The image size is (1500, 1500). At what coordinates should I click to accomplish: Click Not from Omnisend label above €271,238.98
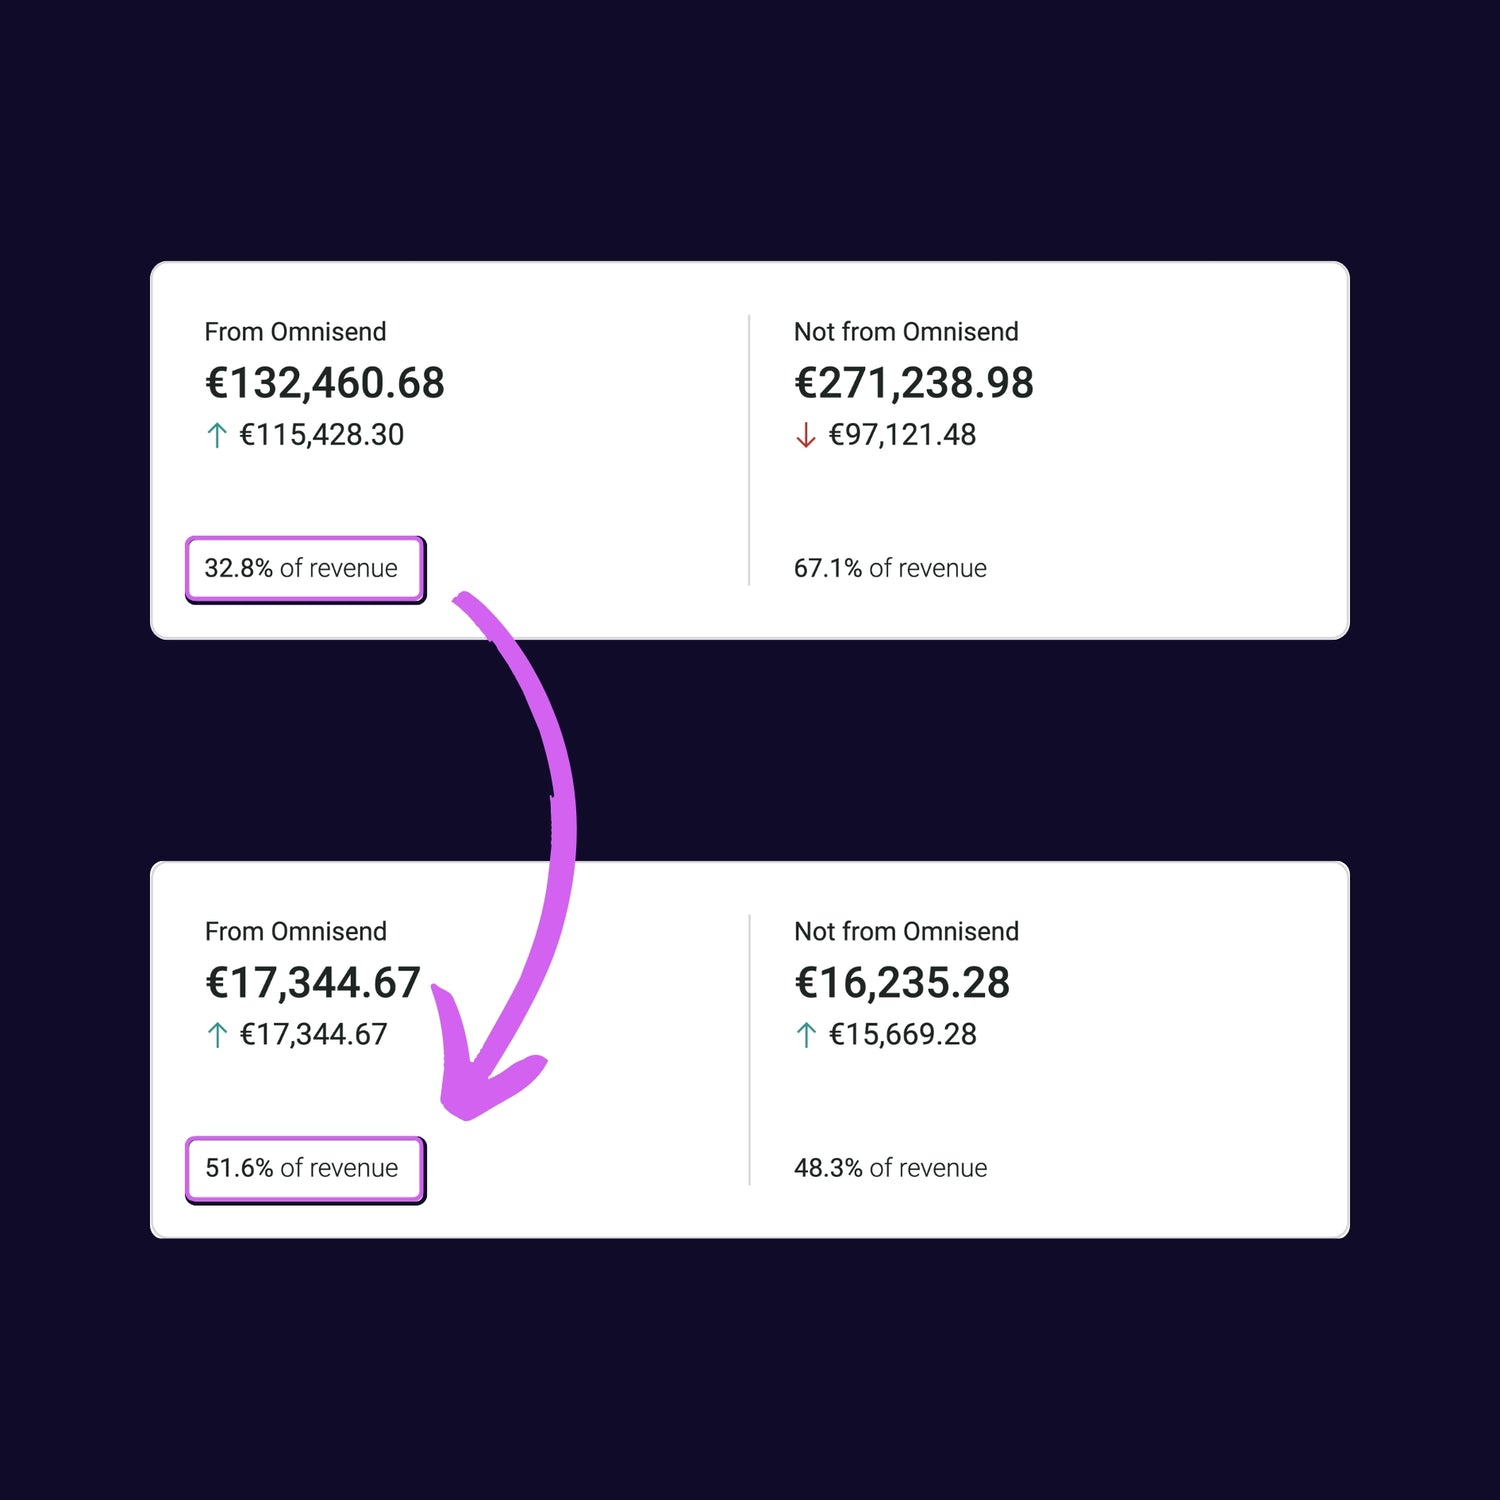(906, 332)
